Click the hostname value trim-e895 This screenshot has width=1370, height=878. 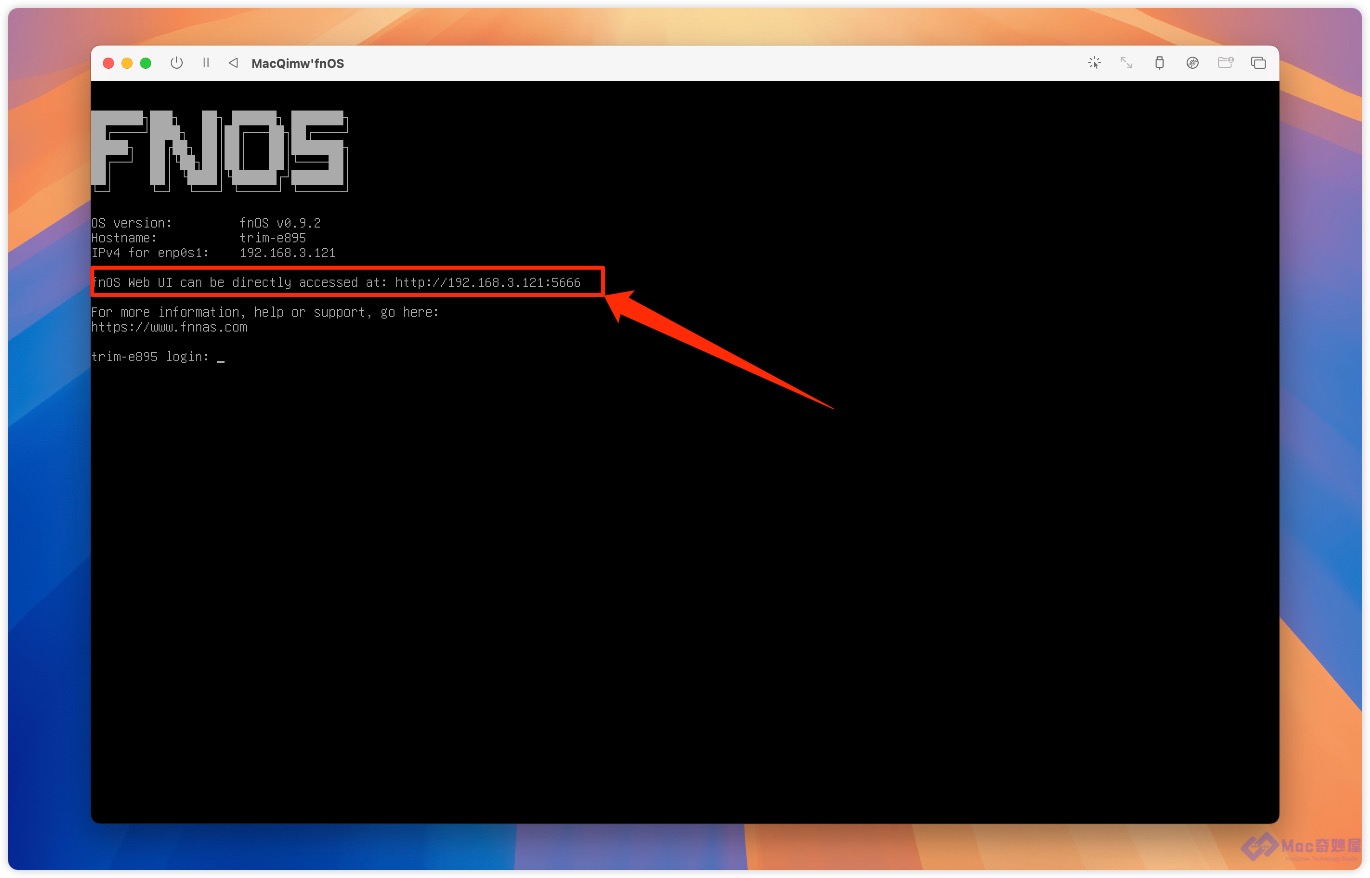tap(272, 238)
